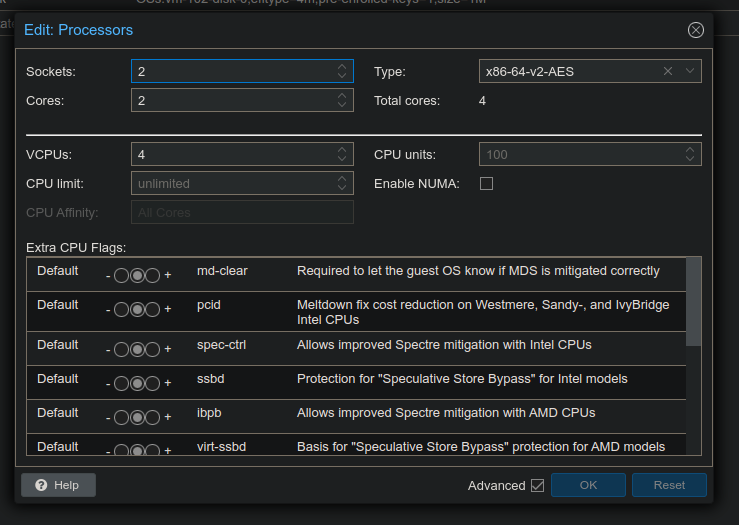The width and height of the screenshot is (739, 525).
Task: Close the Edit: Processors dialog
Action: click(x=696, y=30)
